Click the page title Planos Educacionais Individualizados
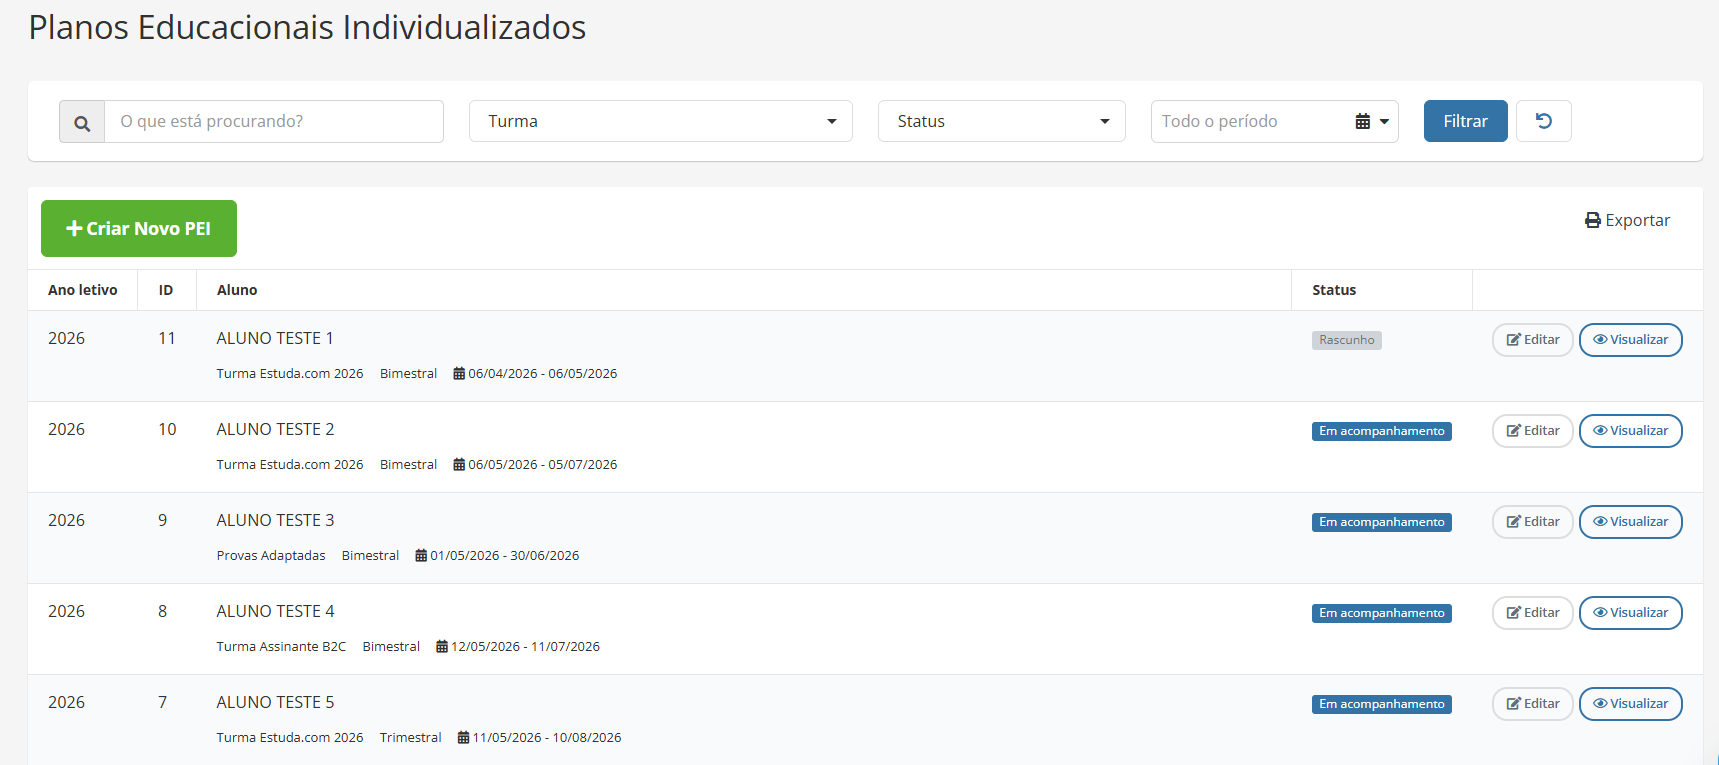The width and height of the screenshot is (1719, 765). [307, 27]
